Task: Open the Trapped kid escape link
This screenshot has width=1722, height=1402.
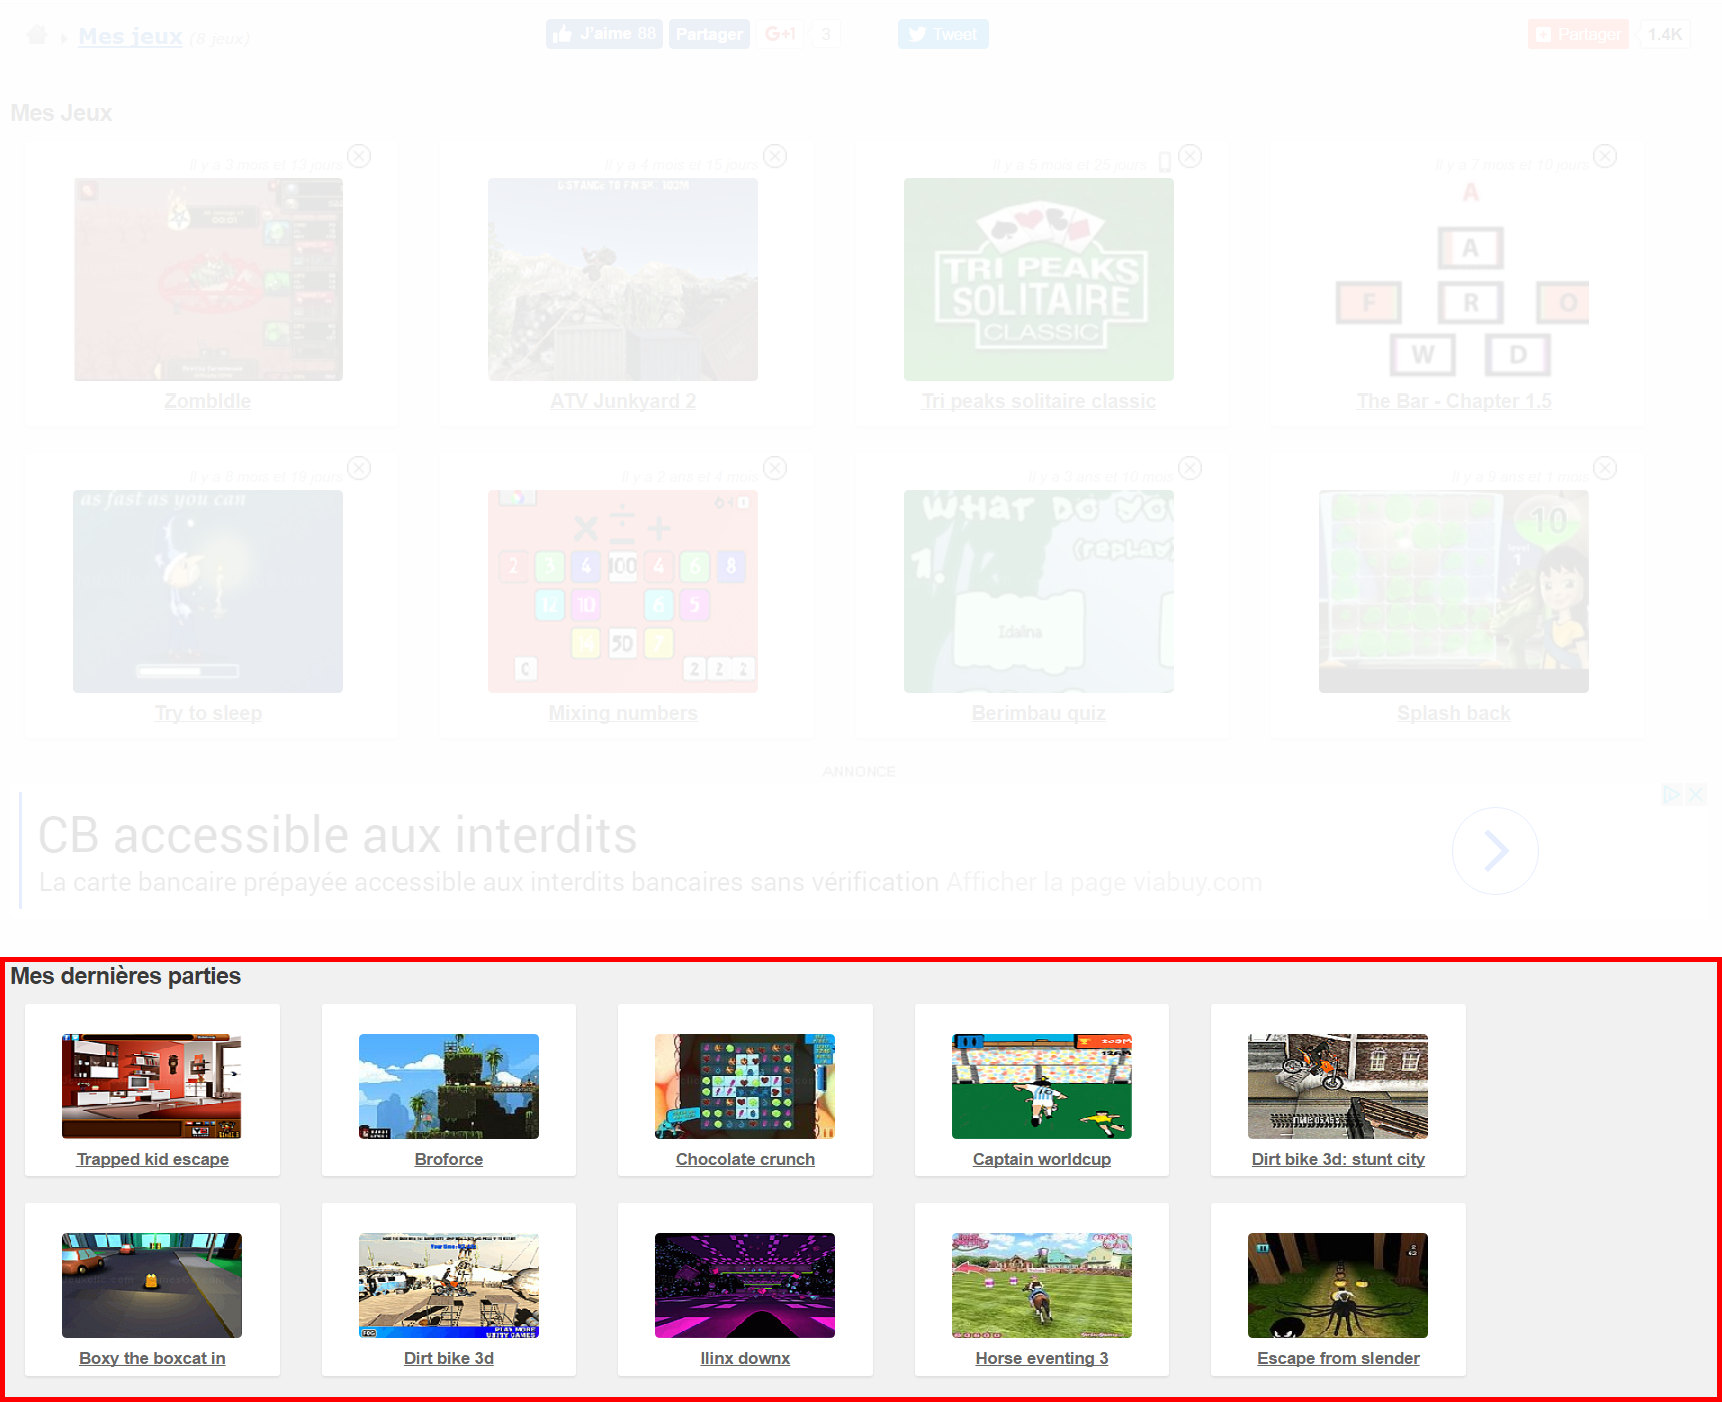Action: 152,1159
